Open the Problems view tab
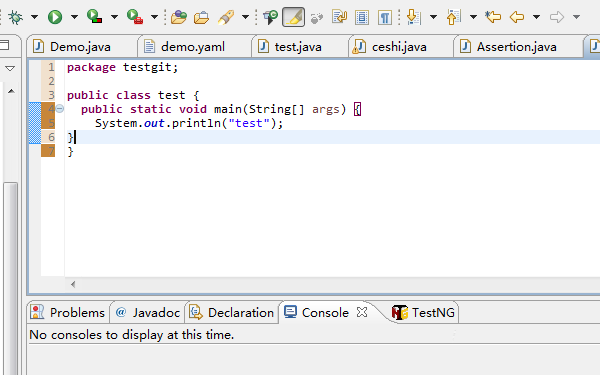This screenshot has width=600, height=375. (68, 313)
